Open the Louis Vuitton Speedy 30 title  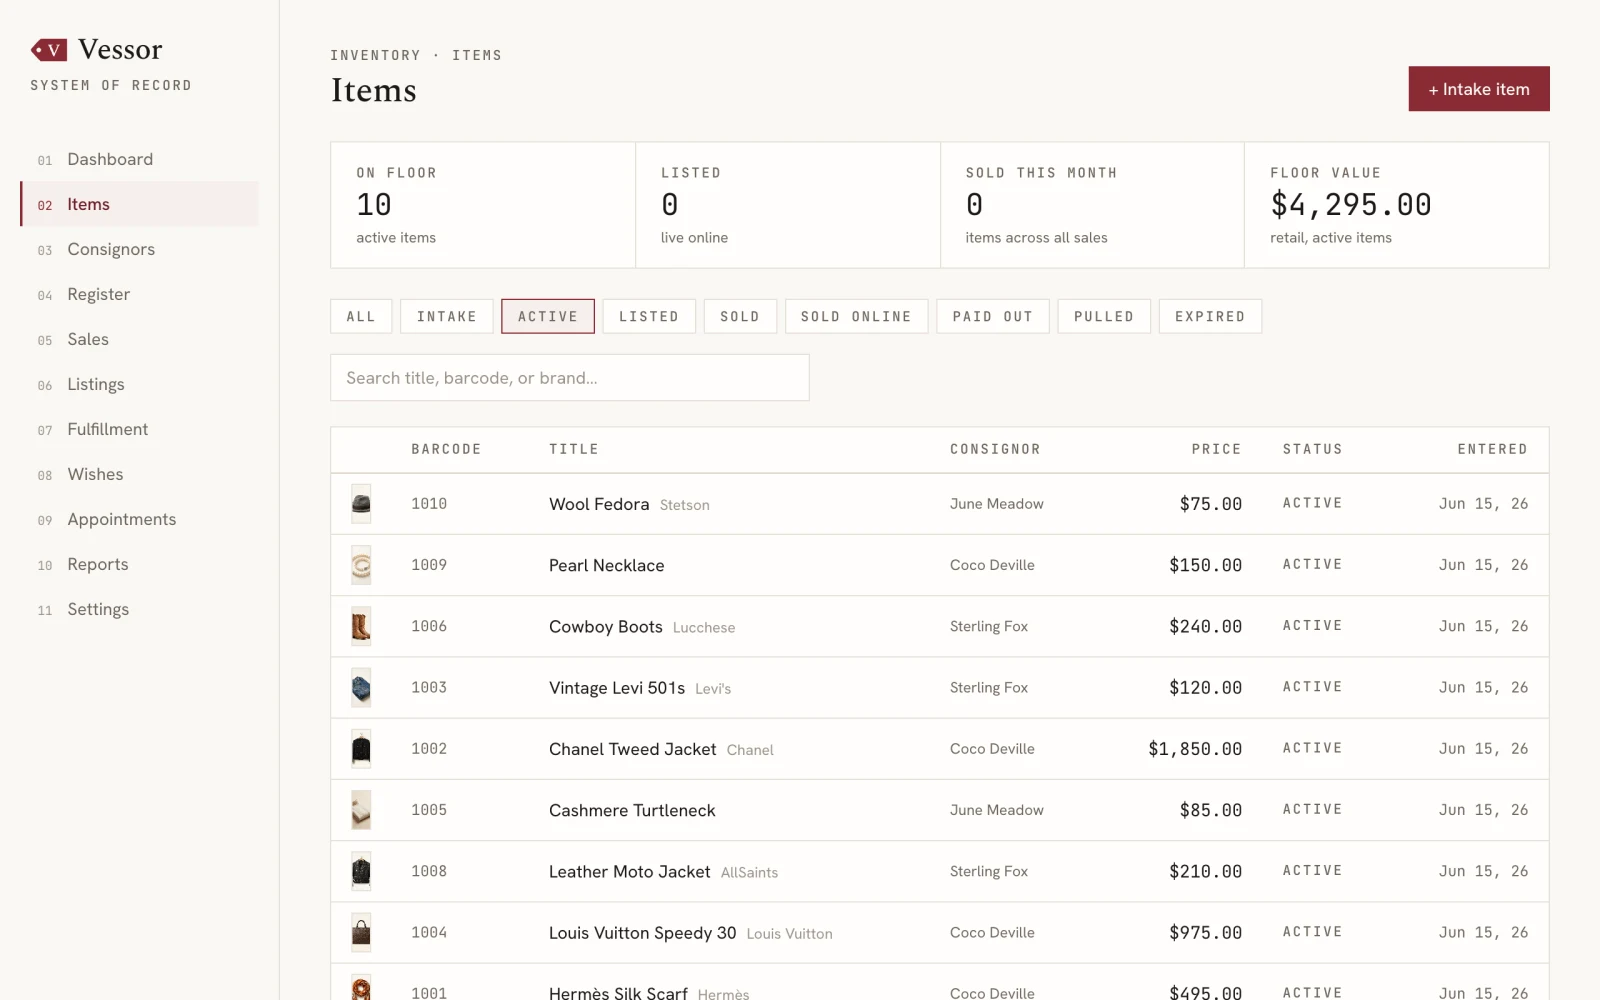642,933
